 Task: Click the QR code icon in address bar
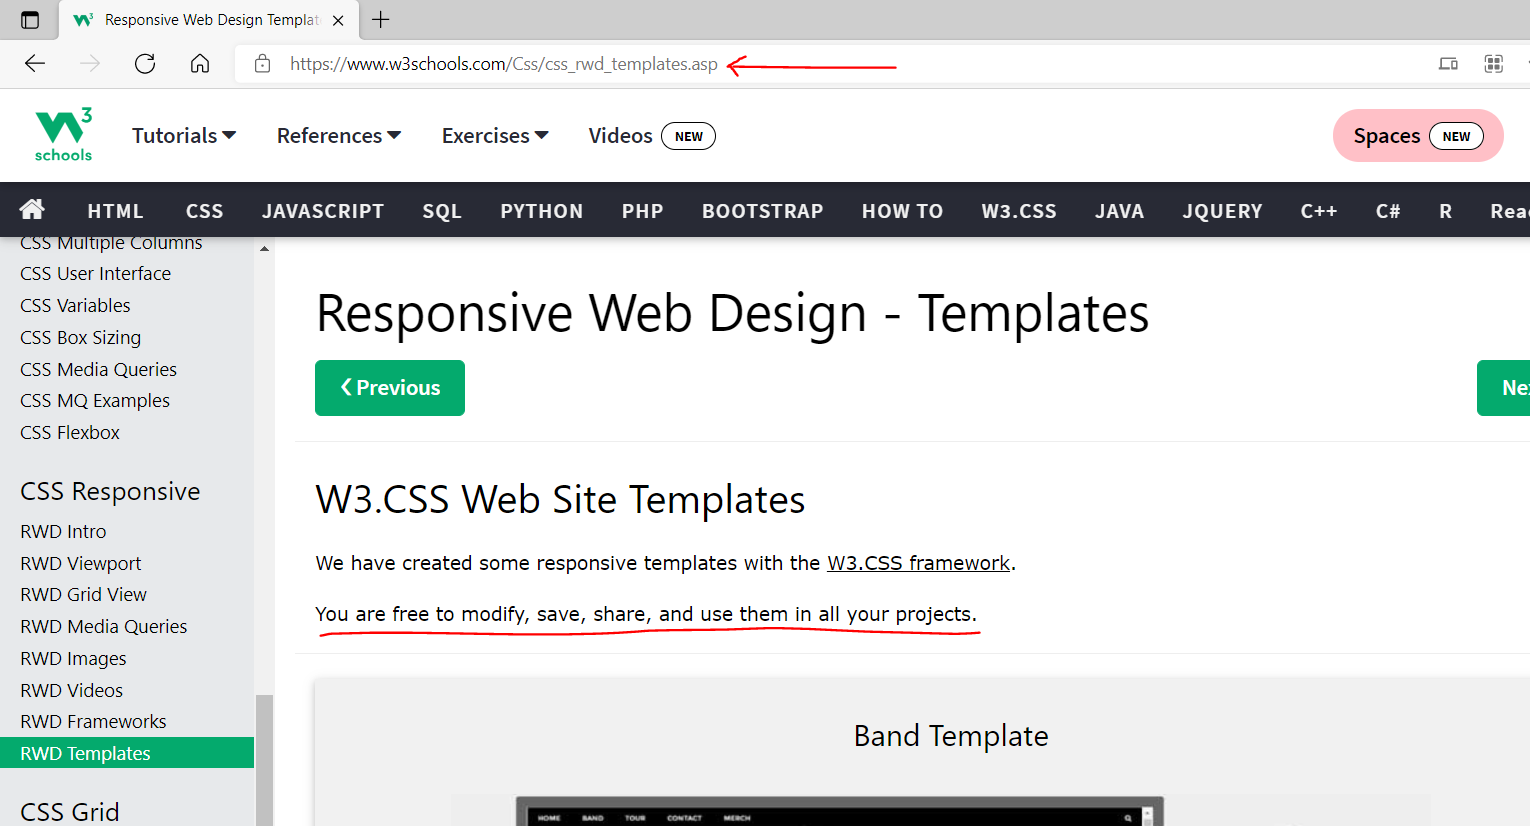point(1494,64)
